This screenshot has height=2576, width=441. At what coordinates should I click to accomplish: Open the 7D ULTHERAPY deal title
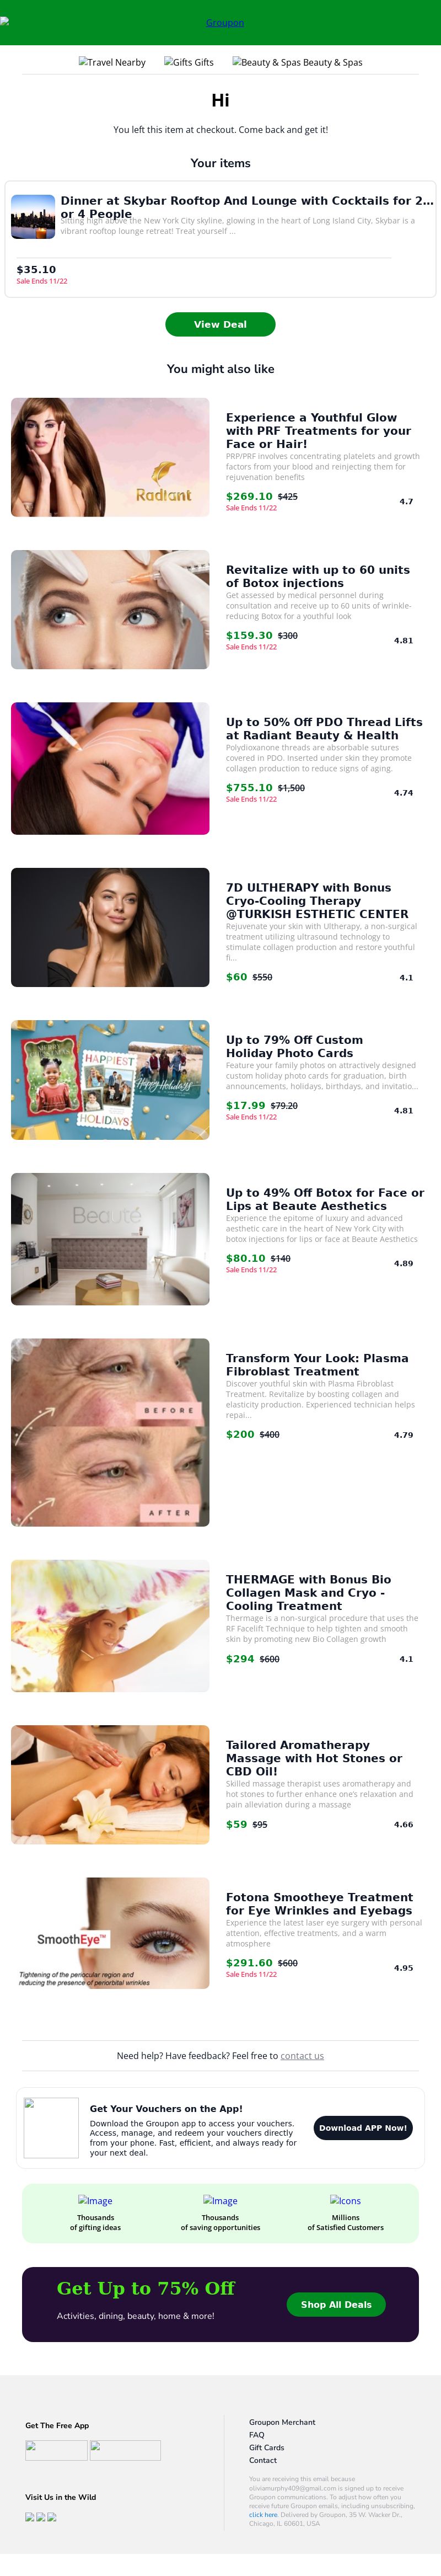(x=317, y=900)
